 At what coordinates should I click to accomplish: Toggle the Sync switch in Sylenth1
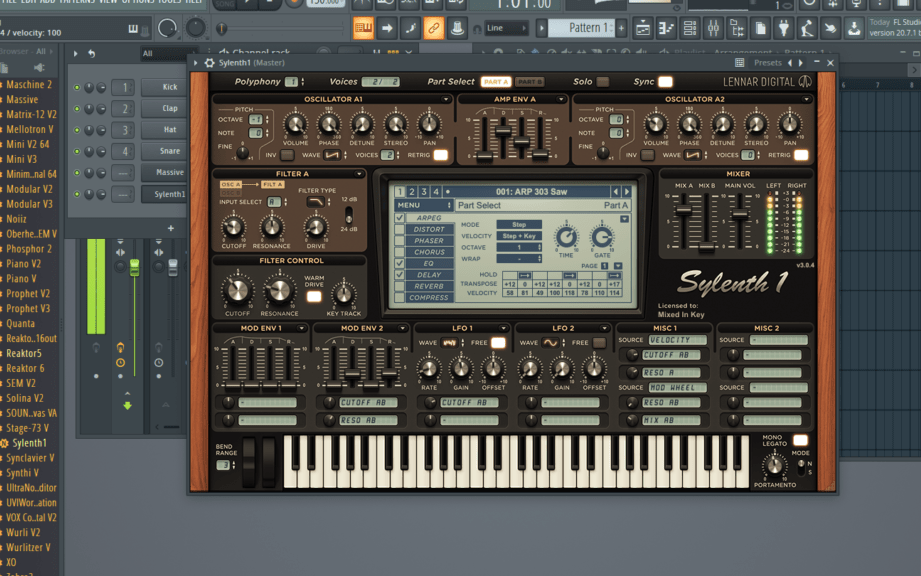tap(665, 82)
